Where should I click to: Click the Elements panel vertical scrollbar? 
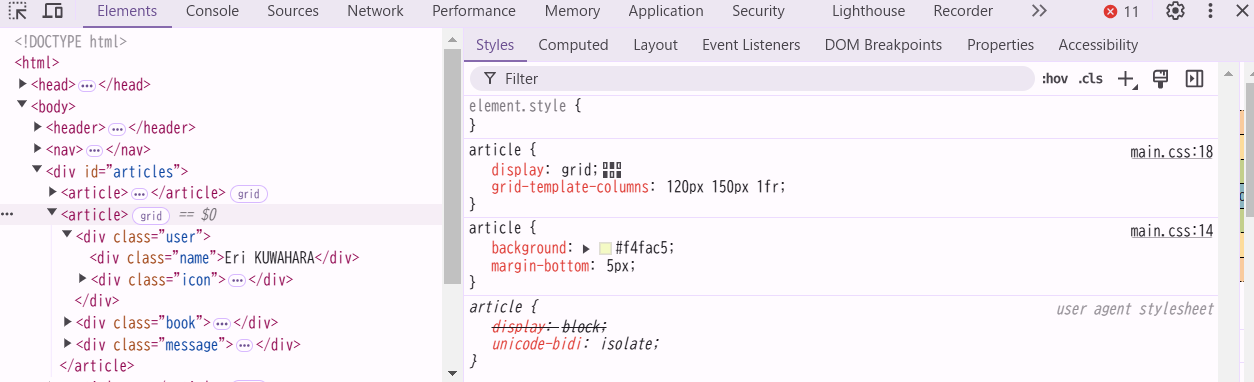(x=452, y=165)
